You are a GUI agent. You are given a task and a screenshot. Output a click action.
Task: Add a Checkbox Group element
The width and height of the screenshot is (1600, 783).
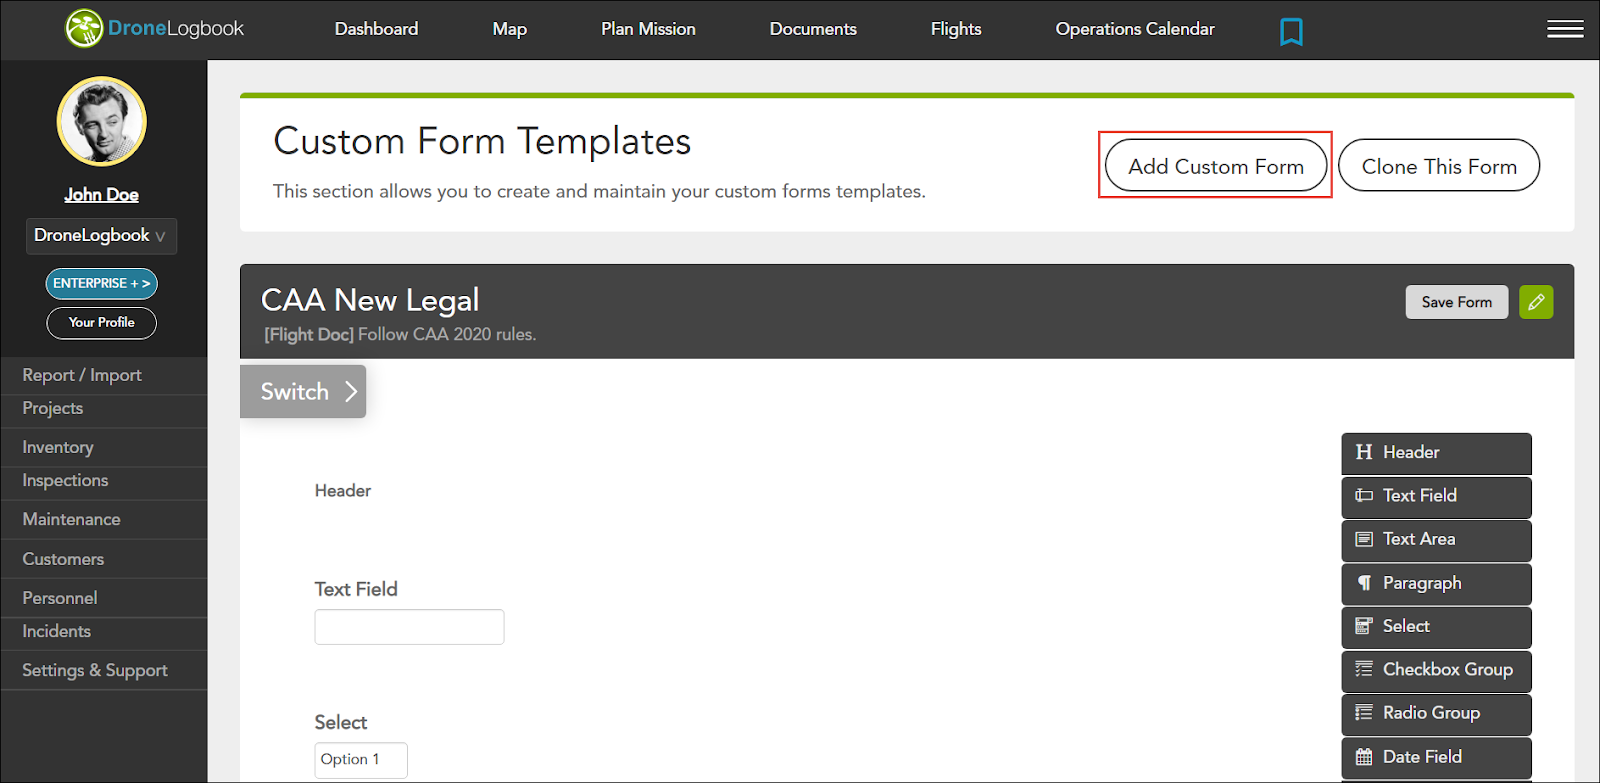(x=1436, y=670)
